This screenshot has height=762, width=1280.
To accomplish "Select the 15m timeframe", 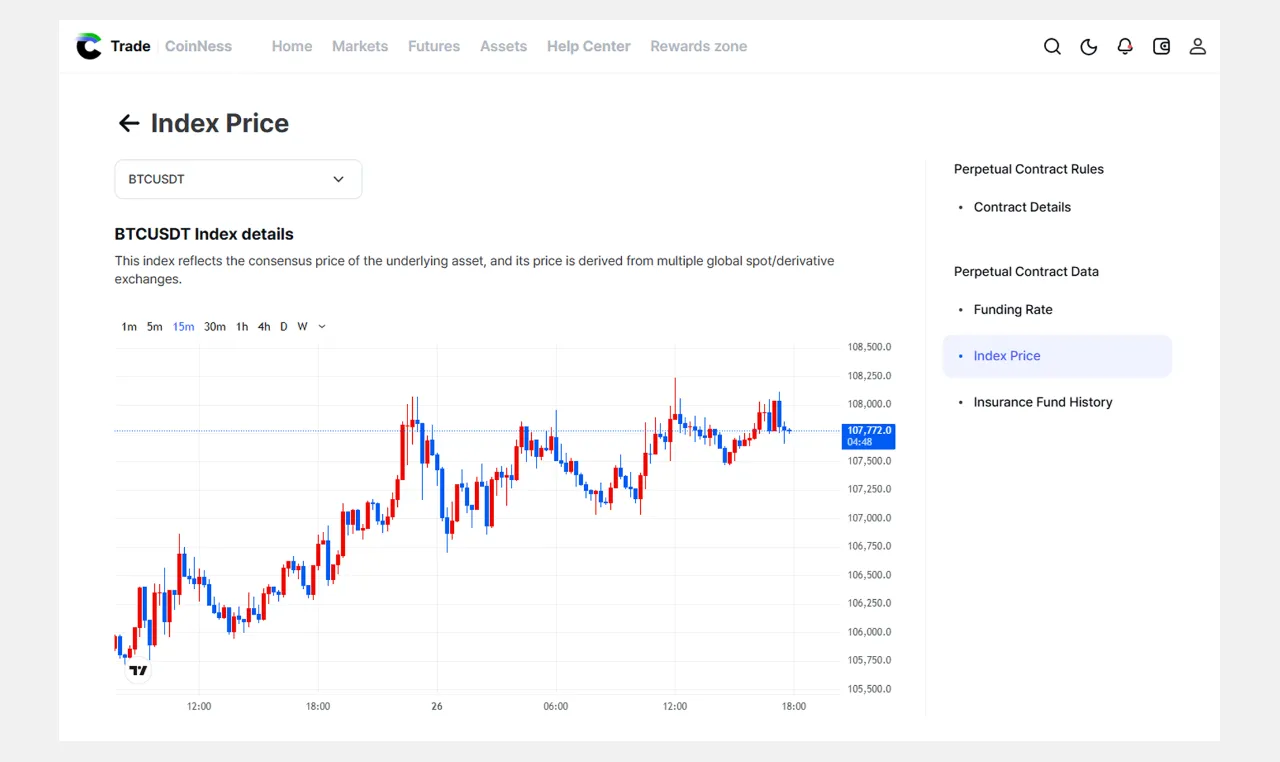I will [x=183, y=327].
